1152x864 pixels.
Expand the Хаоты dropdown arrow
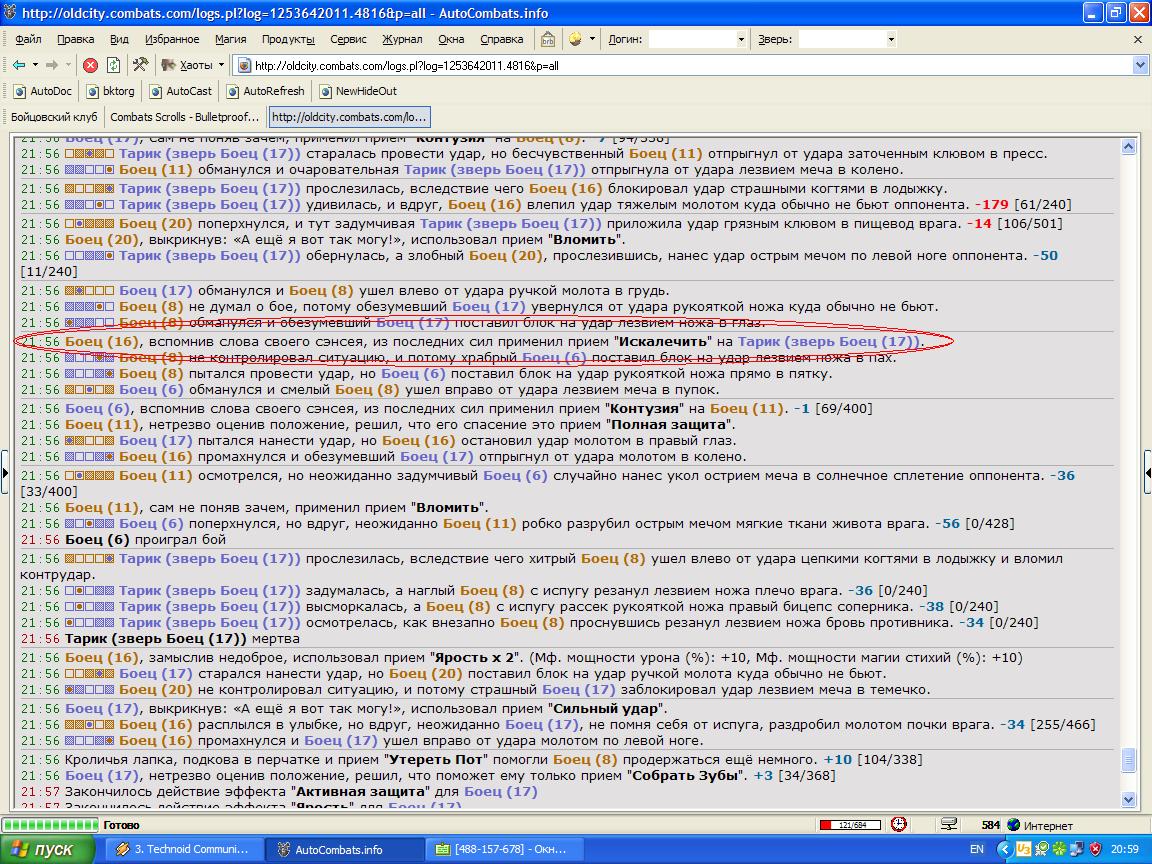[x=220, y=65]
